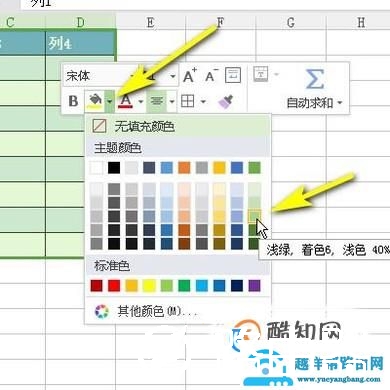
Task: Increase font size with A+ icon
Action: (x=190, y=75)
